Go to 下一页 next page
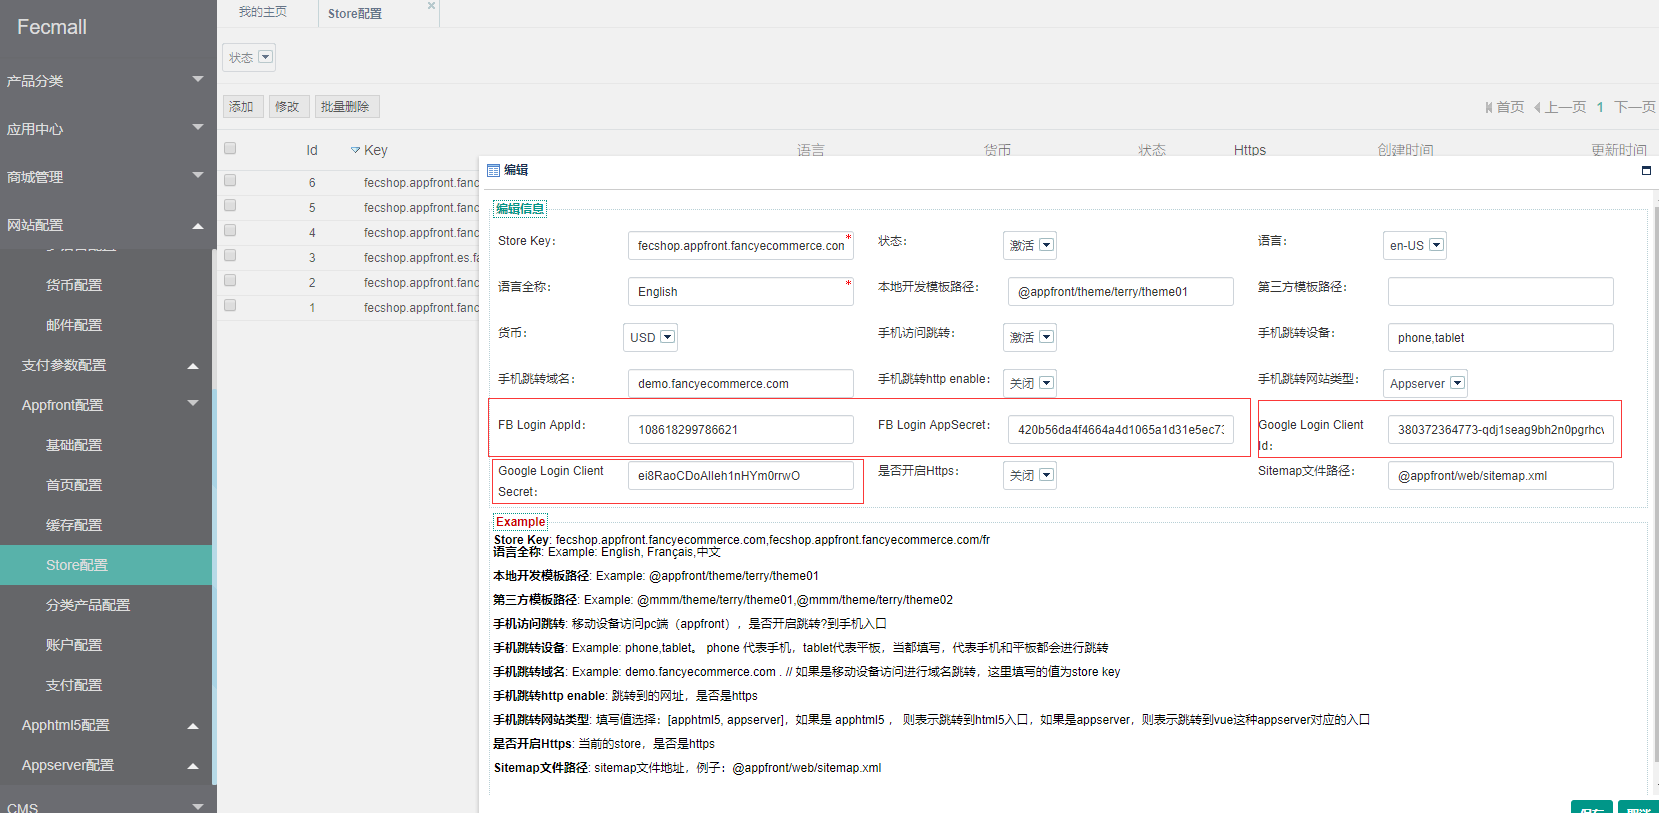Image resolution: width=1659 pixels, height=813 pixels. coord(1634,107)
